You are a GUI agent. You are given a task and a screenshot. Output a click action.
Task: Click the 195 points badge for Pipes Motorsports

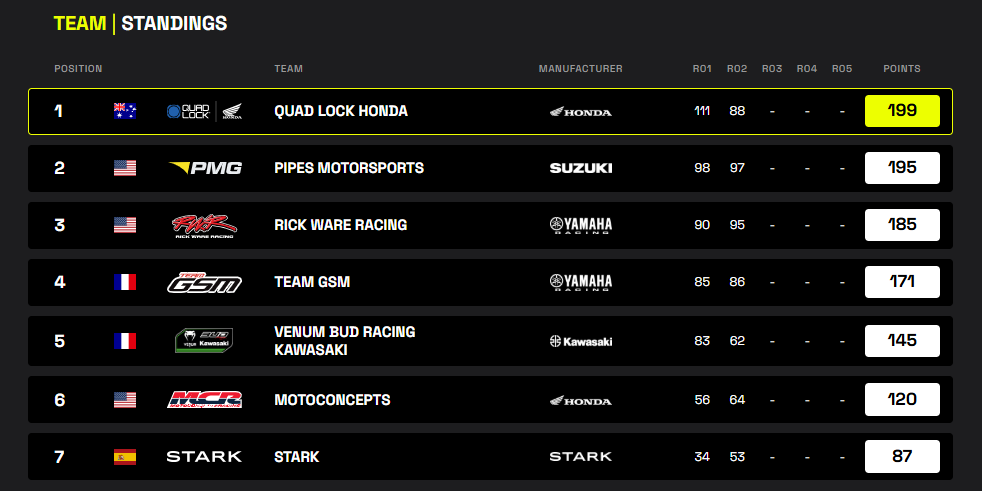coord(902,168)
